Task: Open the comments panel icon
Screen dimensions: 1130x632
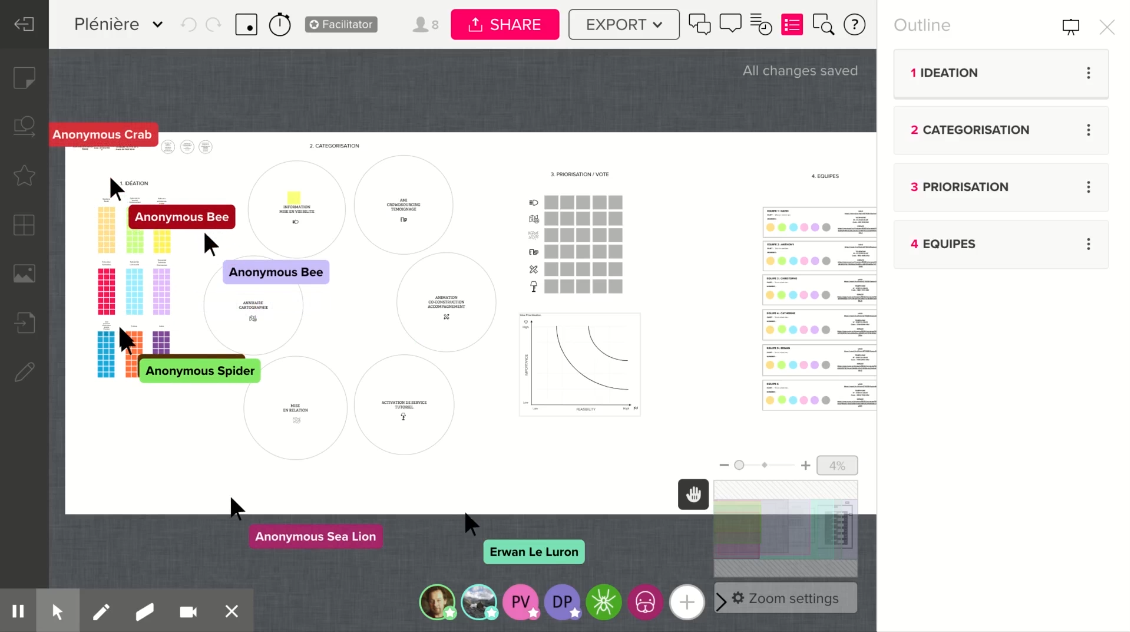Action: click(700, 25)
